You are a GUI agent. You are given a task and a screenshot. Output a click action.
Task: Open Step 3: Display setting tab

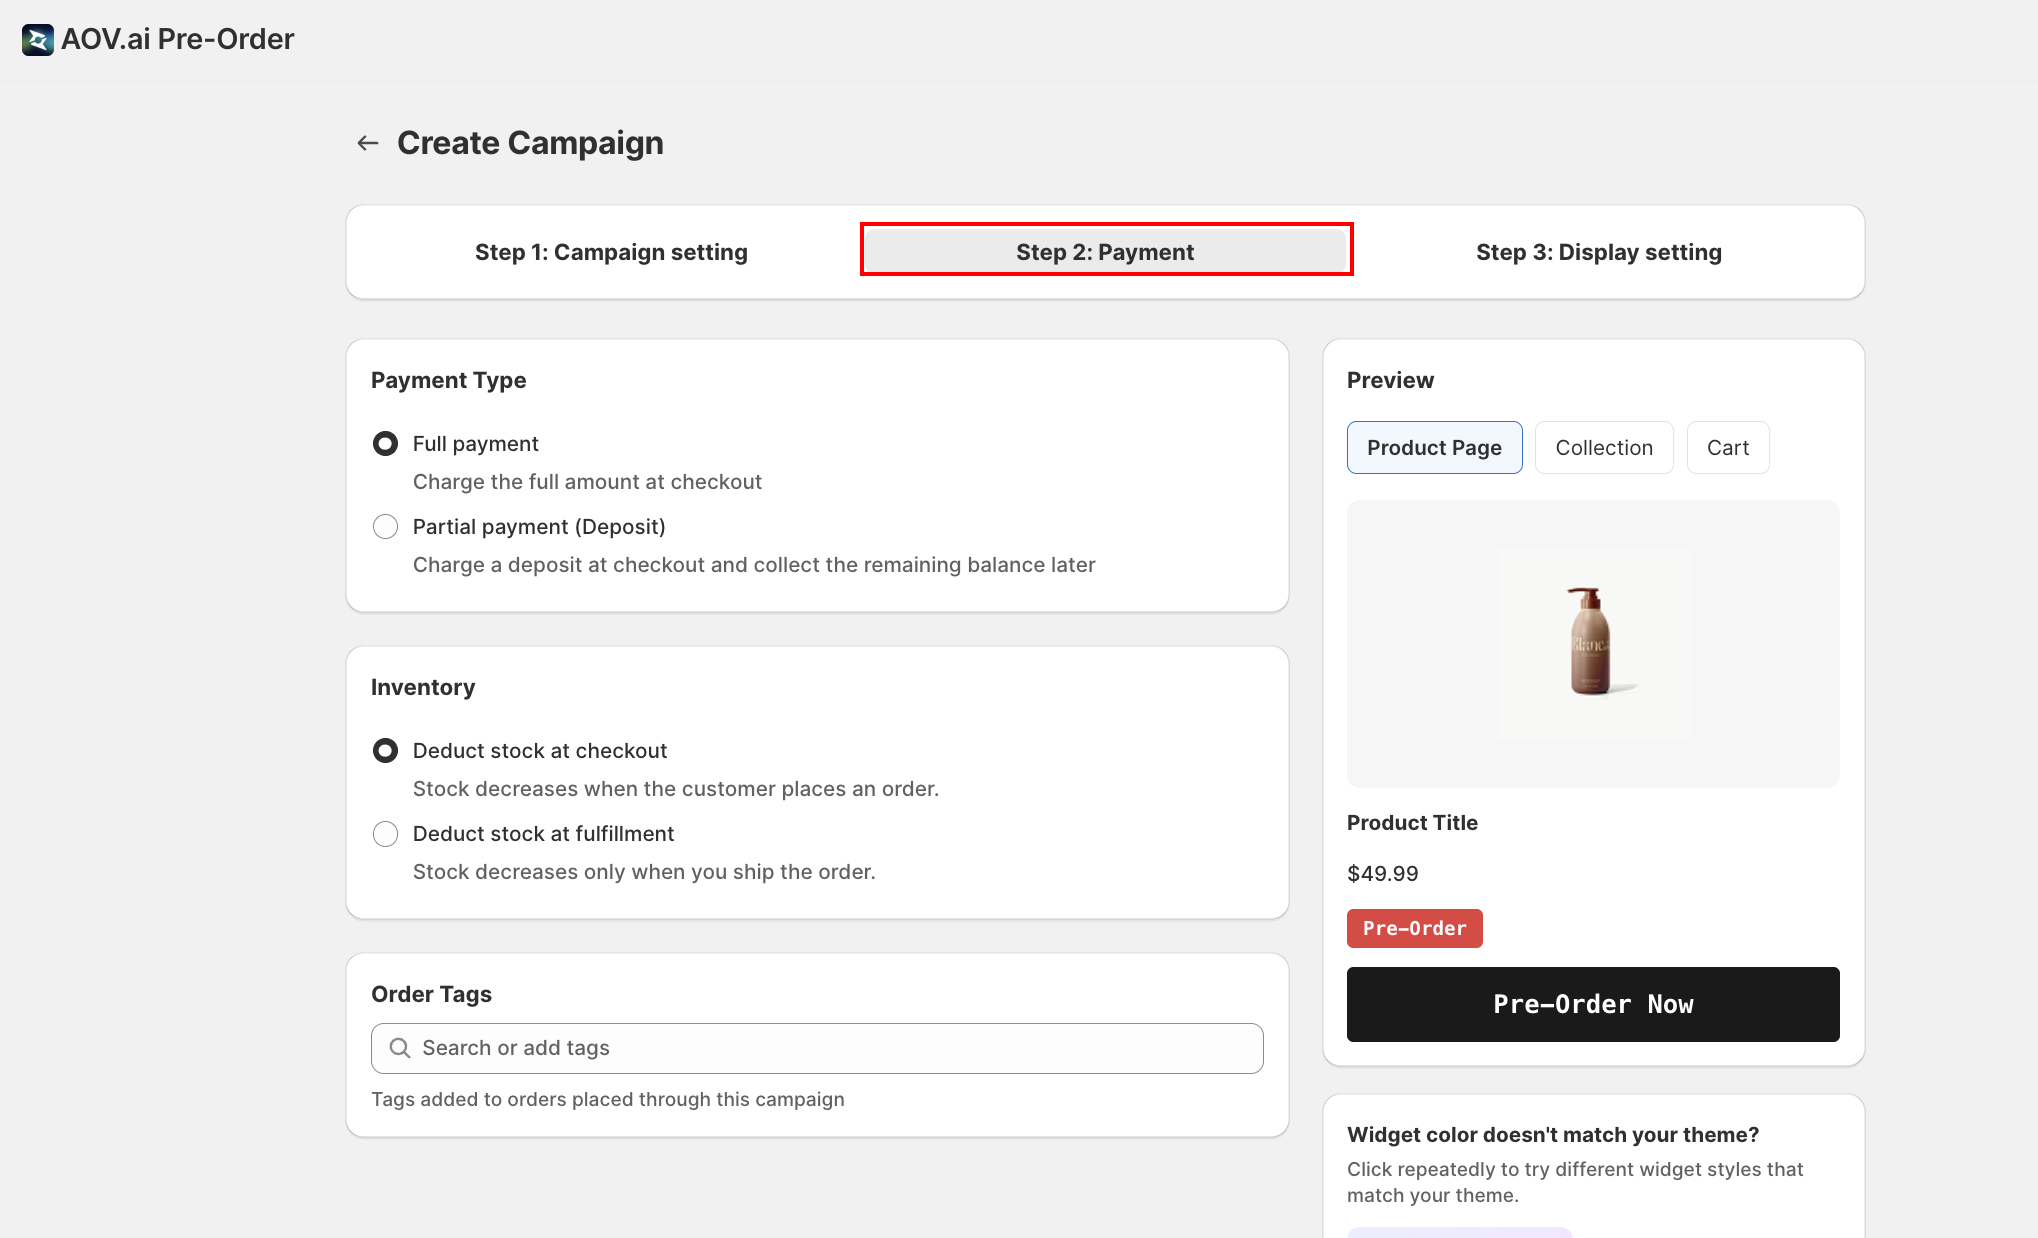pyautogui.click(x=1599, y=252)
